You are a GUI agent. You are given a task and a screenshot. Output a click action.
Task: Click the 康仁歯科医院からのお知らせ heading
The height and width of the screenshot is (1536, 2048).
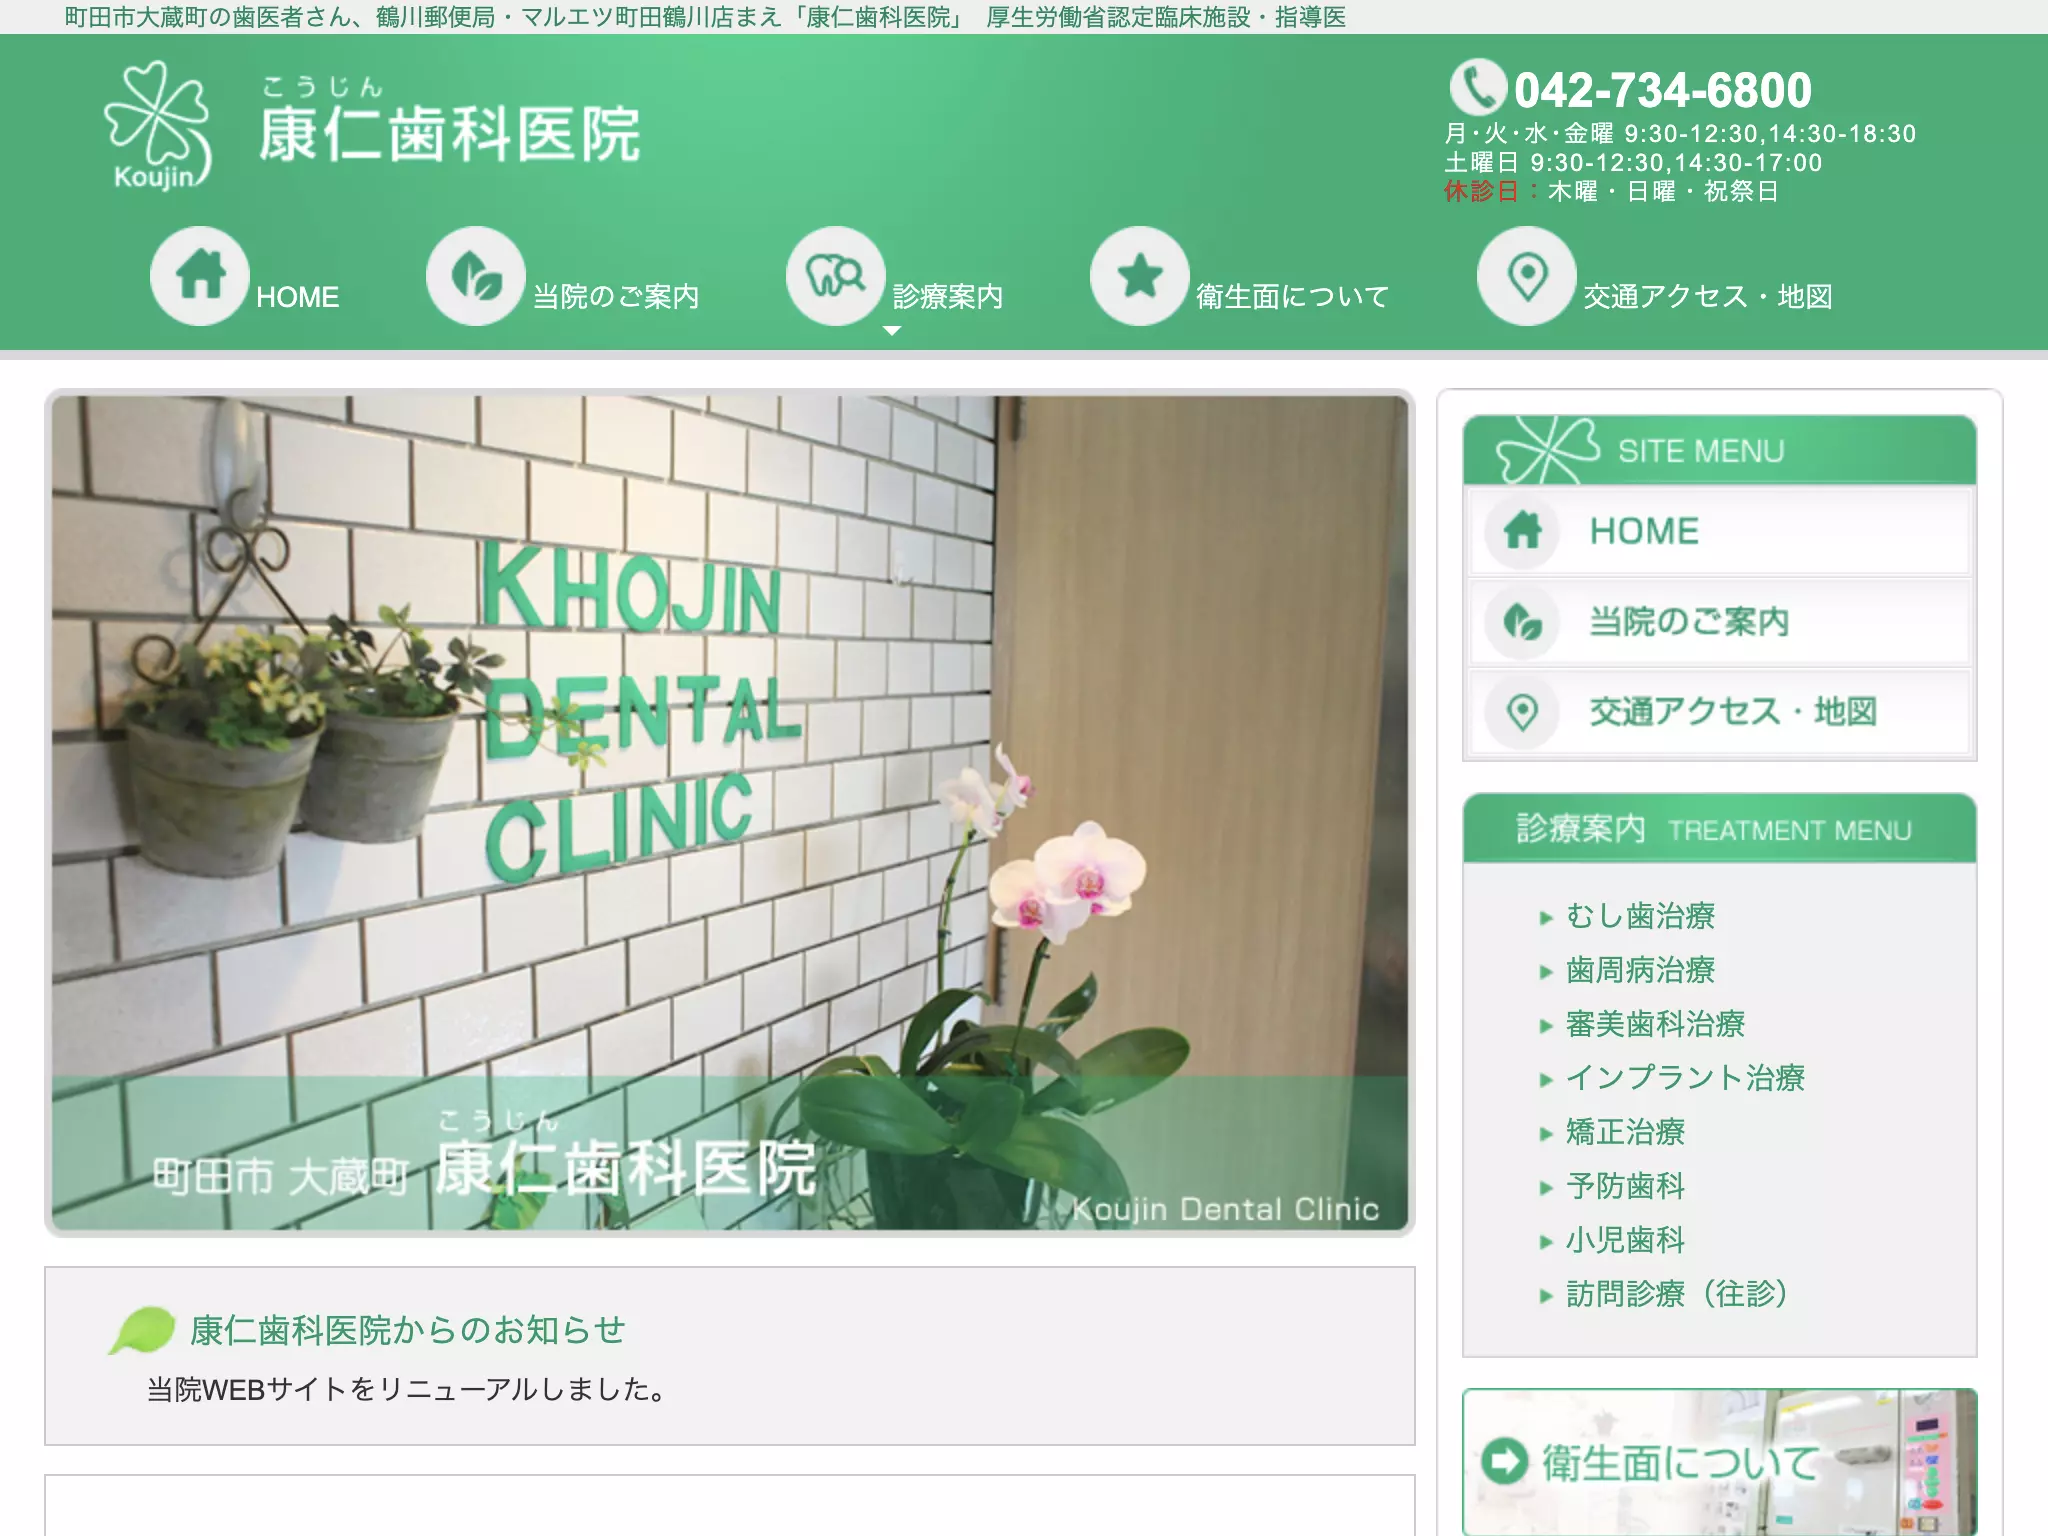click(408, 1331)
